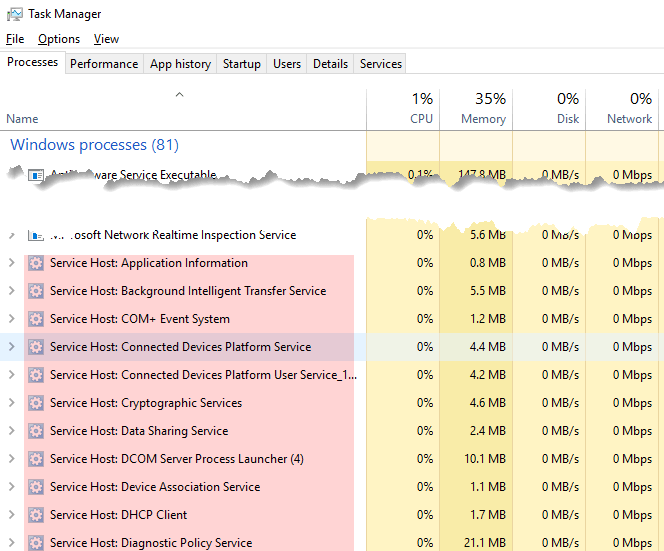The height and width of the screenshot is (551, 664).
Task: Open the Options menu
Action: 59,39
